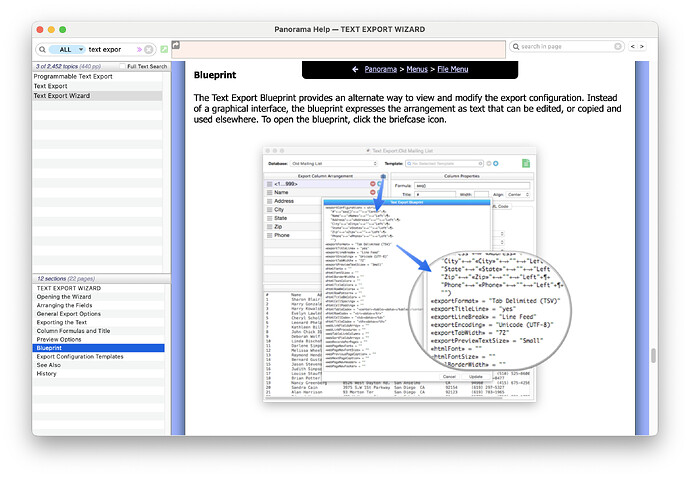Screen dimensions: 689x478
Task: Go to previous match with the < button
Action: pyautogui.click(x=633, y=47)
